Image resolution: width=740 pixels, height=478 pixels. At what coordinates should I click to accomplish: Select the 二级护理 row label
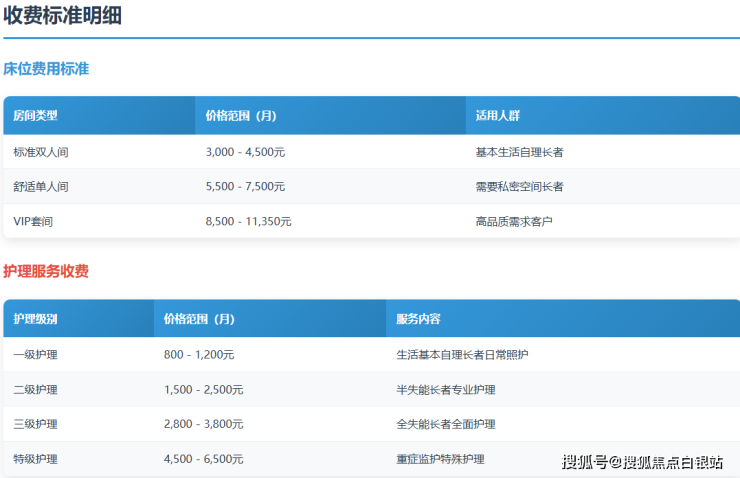click(x=35, y=390)
